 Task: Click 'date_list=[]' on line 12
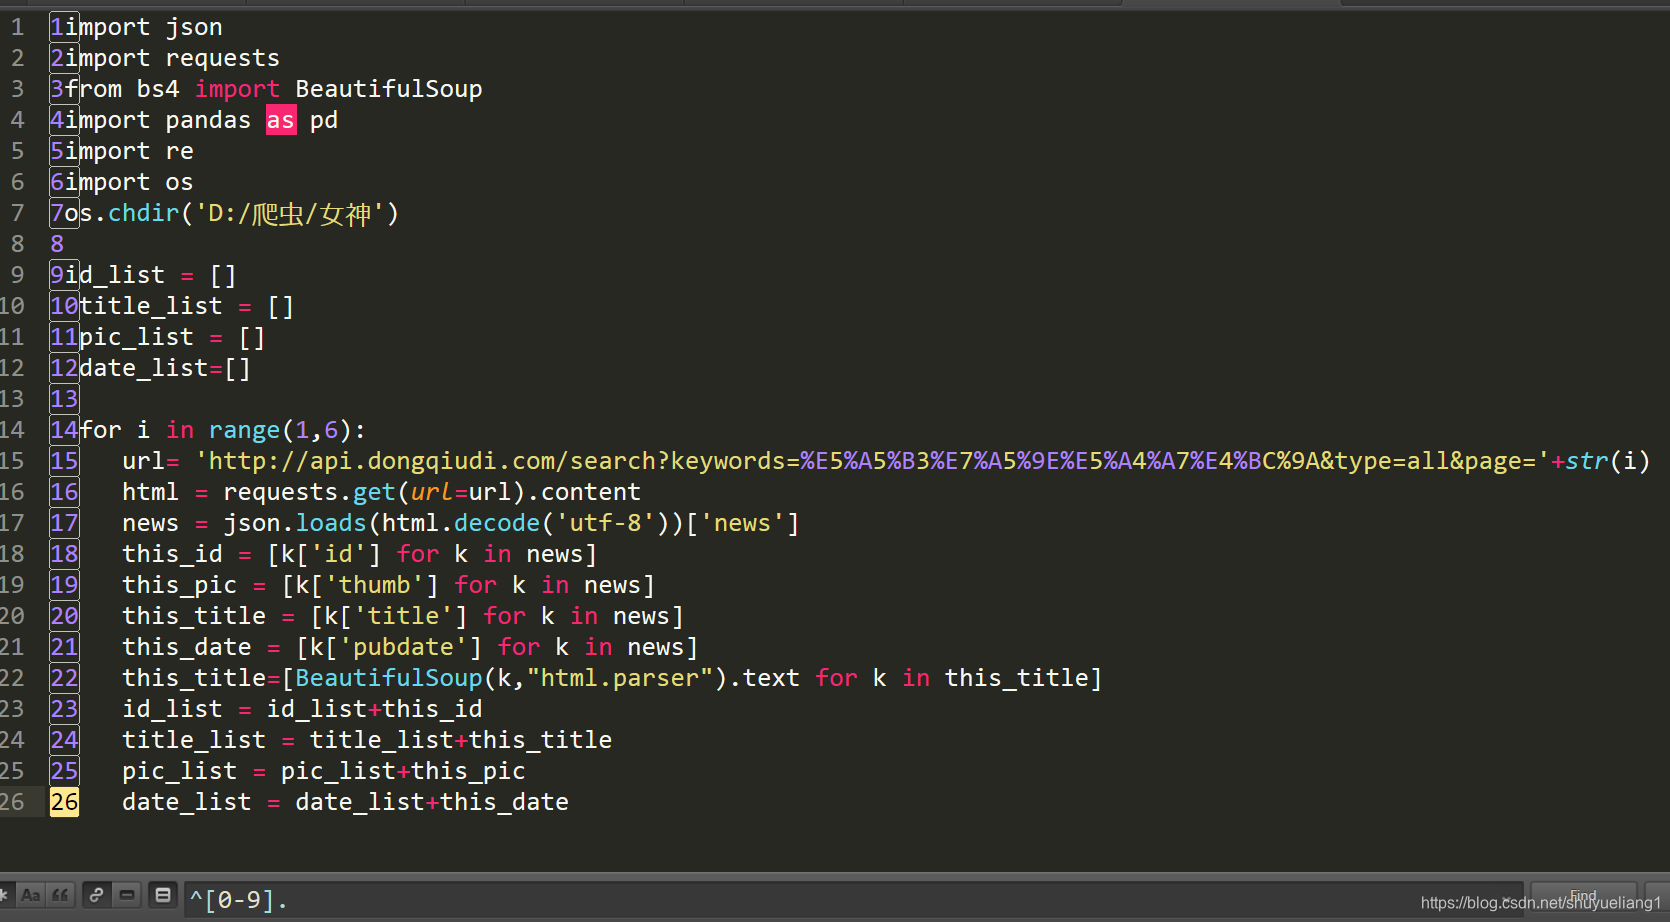coord(165,368)
